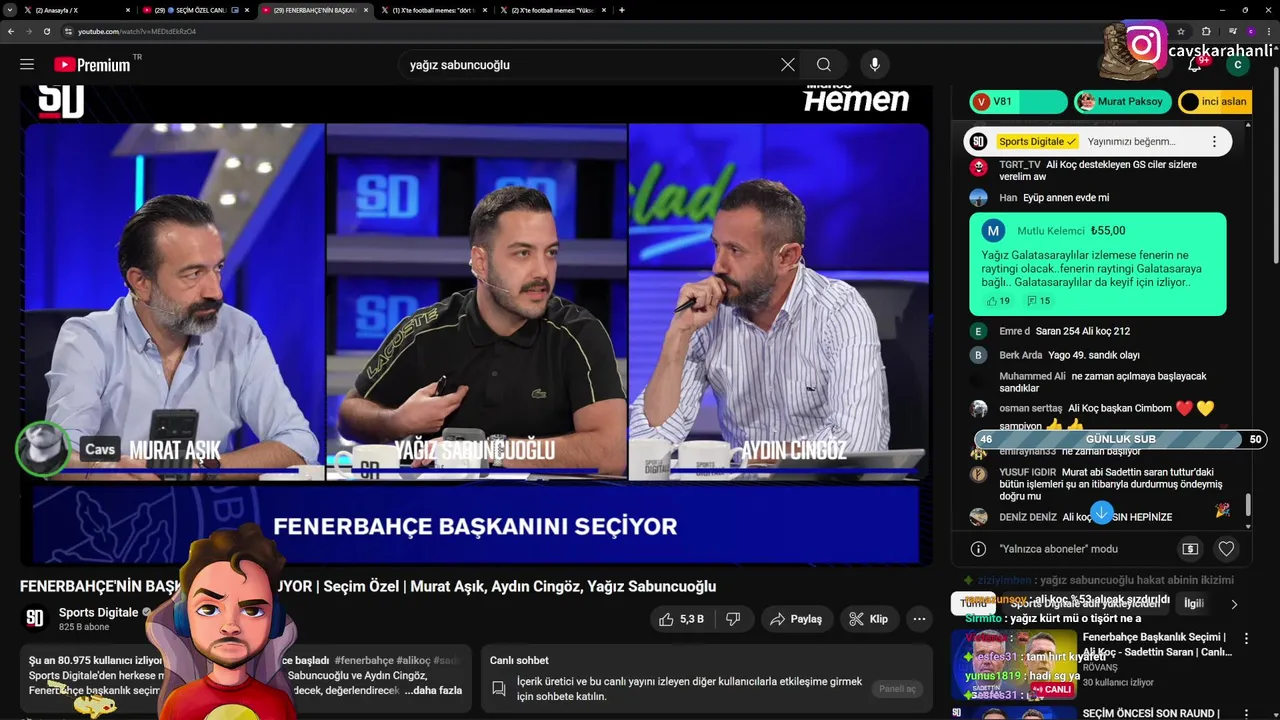The image size is (1280, 720).
Task: Open the notifications bell
Action: pyautogui.click(x=1195, y=64)
